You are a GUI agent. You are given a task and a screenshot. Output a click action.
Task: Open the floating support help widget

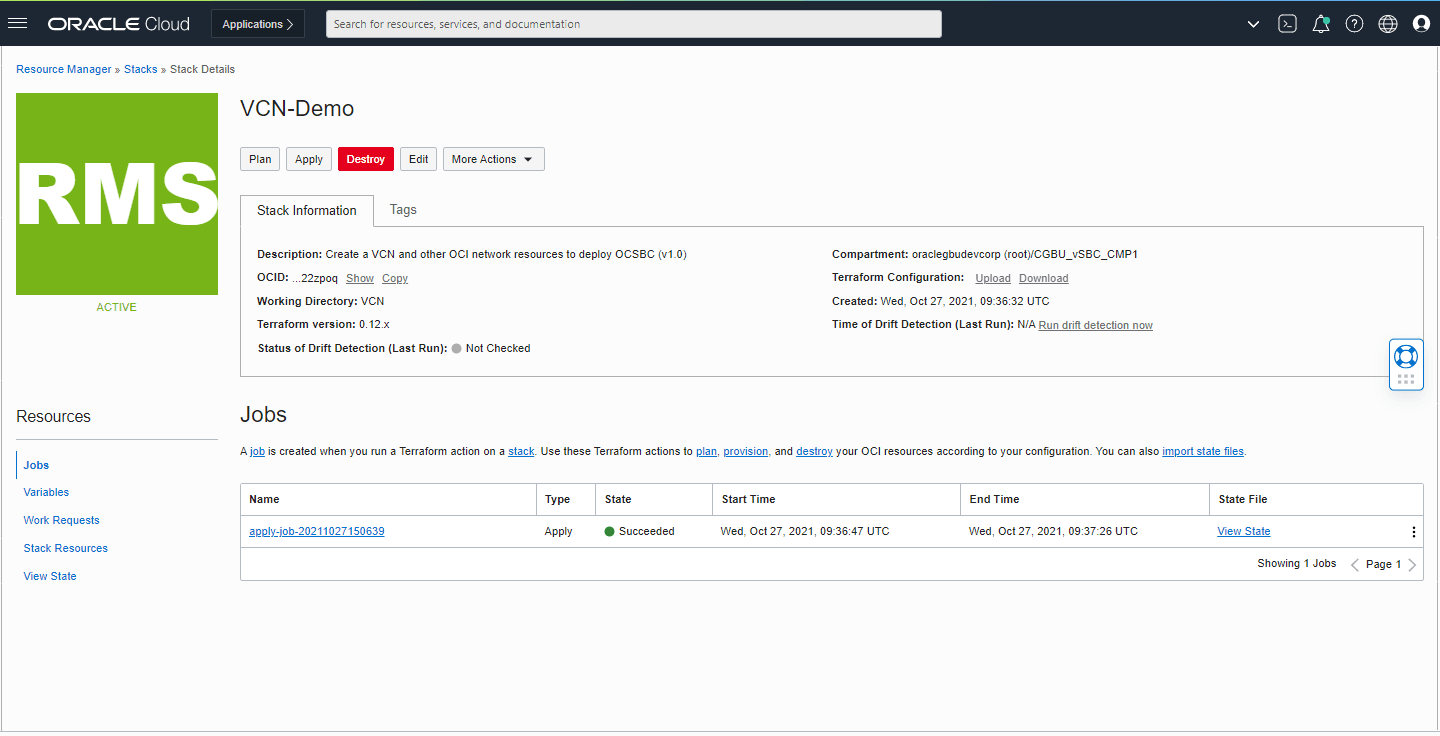pyautogui.click(x=1406, y=356)
